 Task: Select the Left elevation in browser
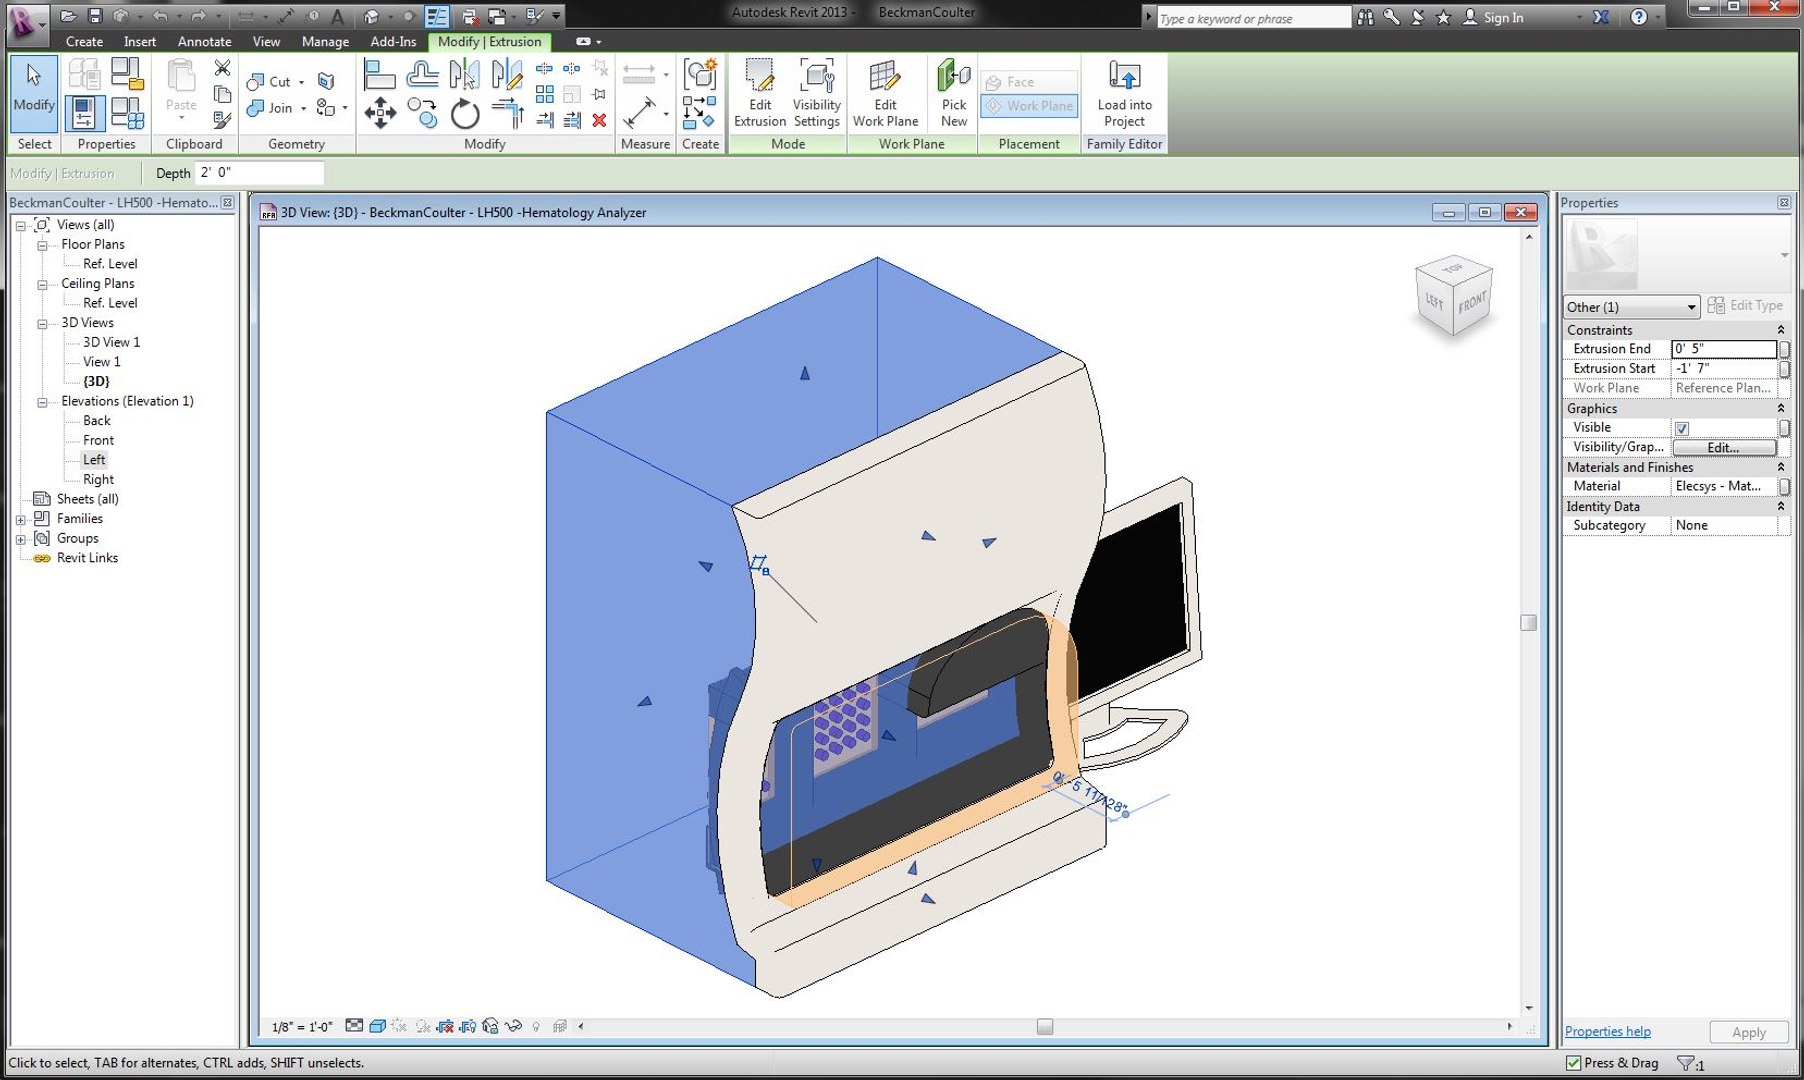point(94,460)
